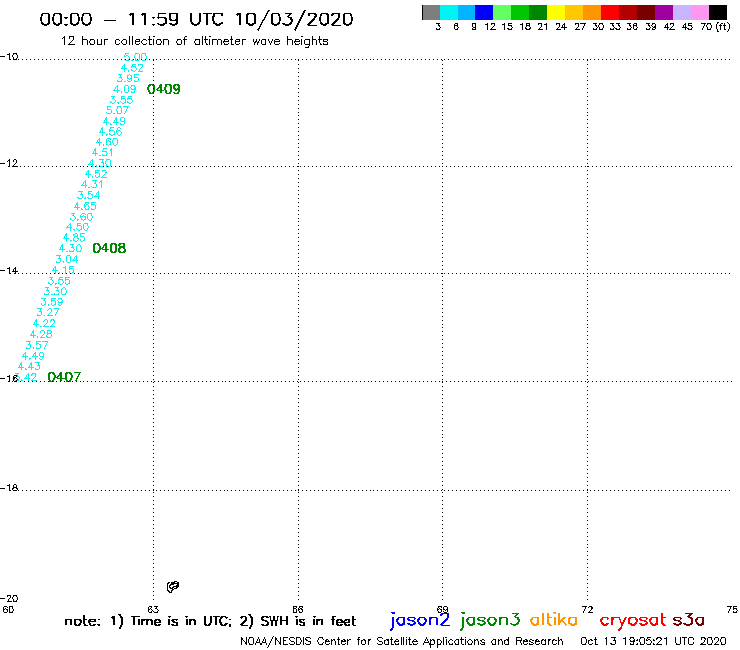This screenshot has height=650, width=740.
Task: Click the 4.60 wave height value
Action: 107,142
